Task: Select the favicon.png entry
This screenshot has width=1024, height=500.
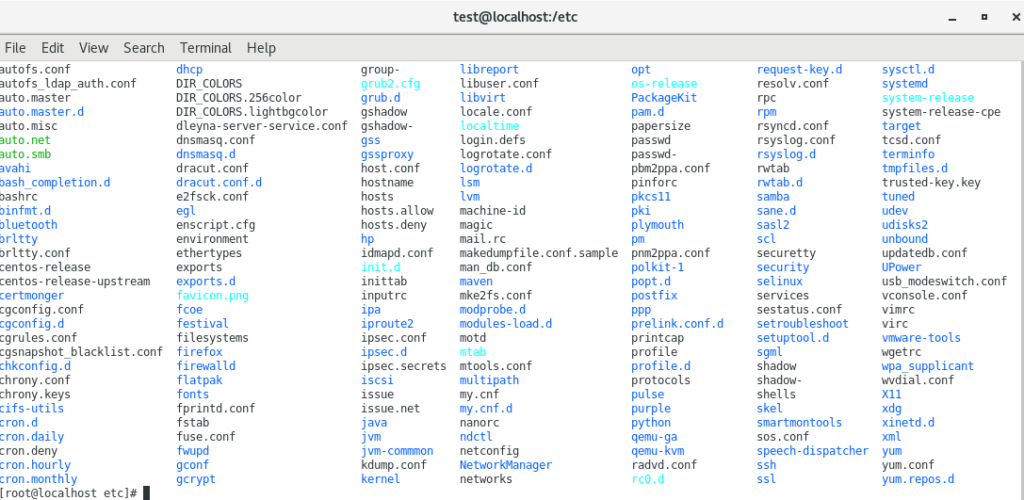Action: [x=212, y=296]
